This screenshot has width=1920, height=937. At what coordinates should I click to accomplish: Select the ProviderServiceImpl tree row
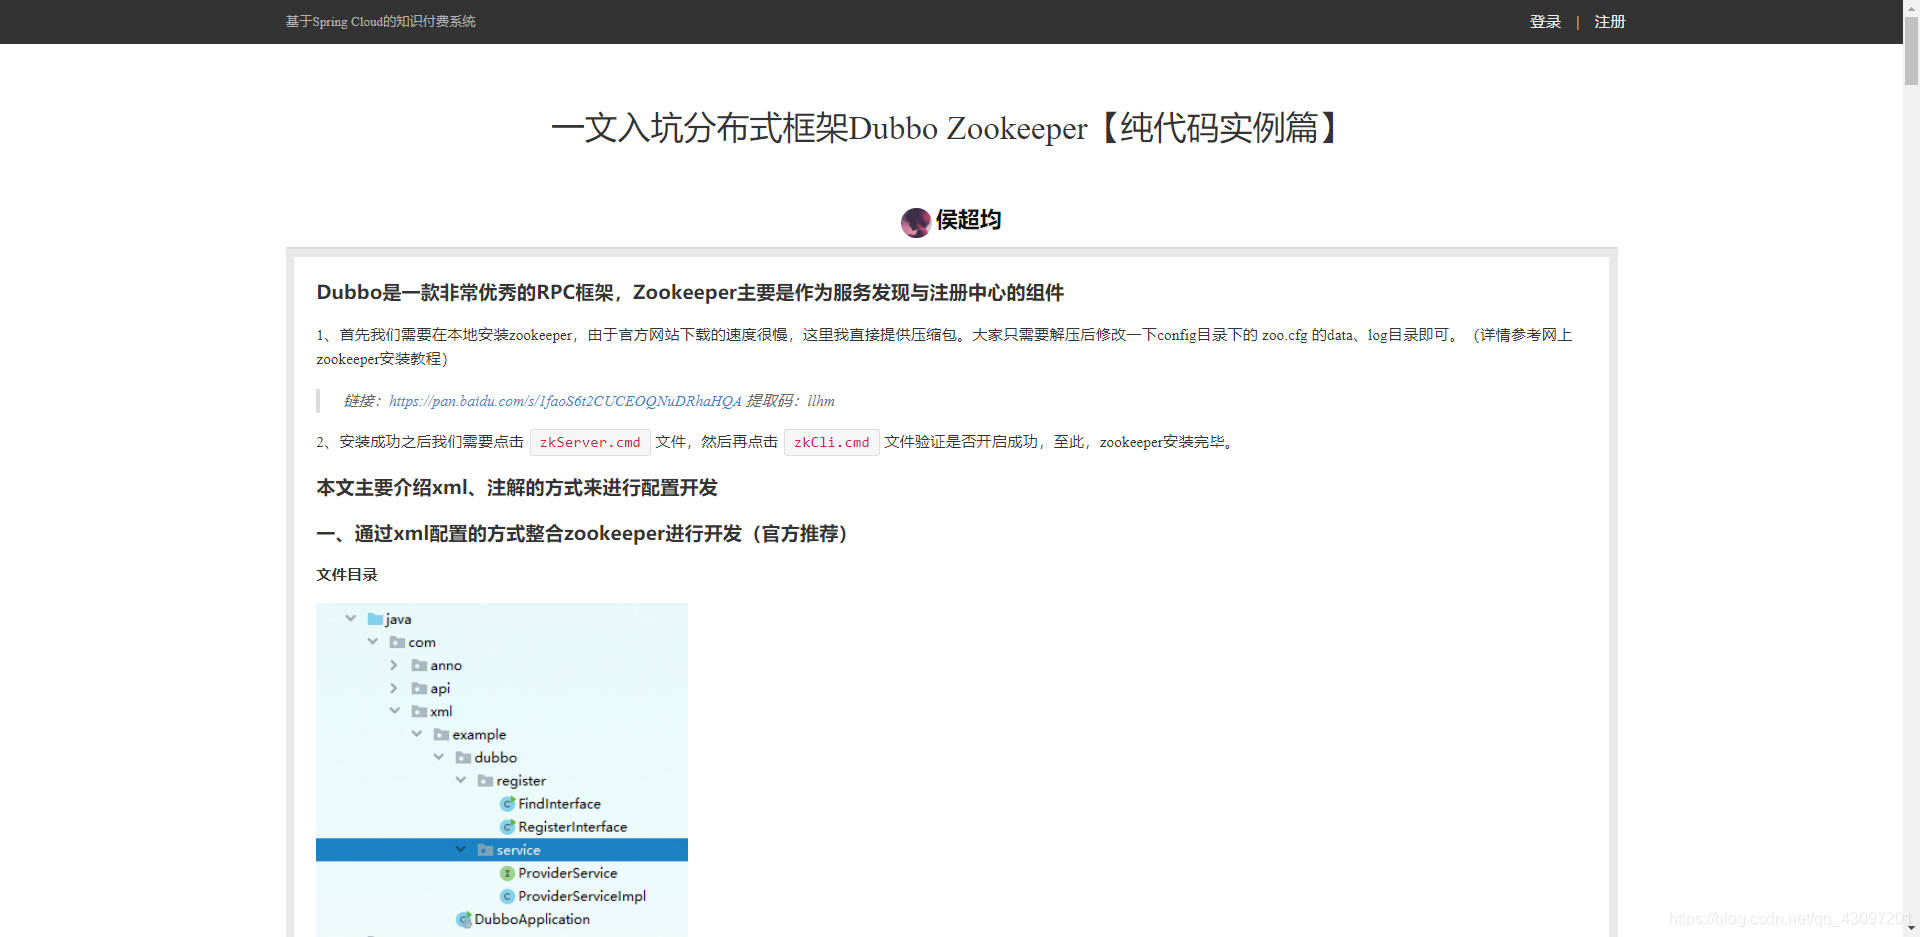click(x=502, y=896)
